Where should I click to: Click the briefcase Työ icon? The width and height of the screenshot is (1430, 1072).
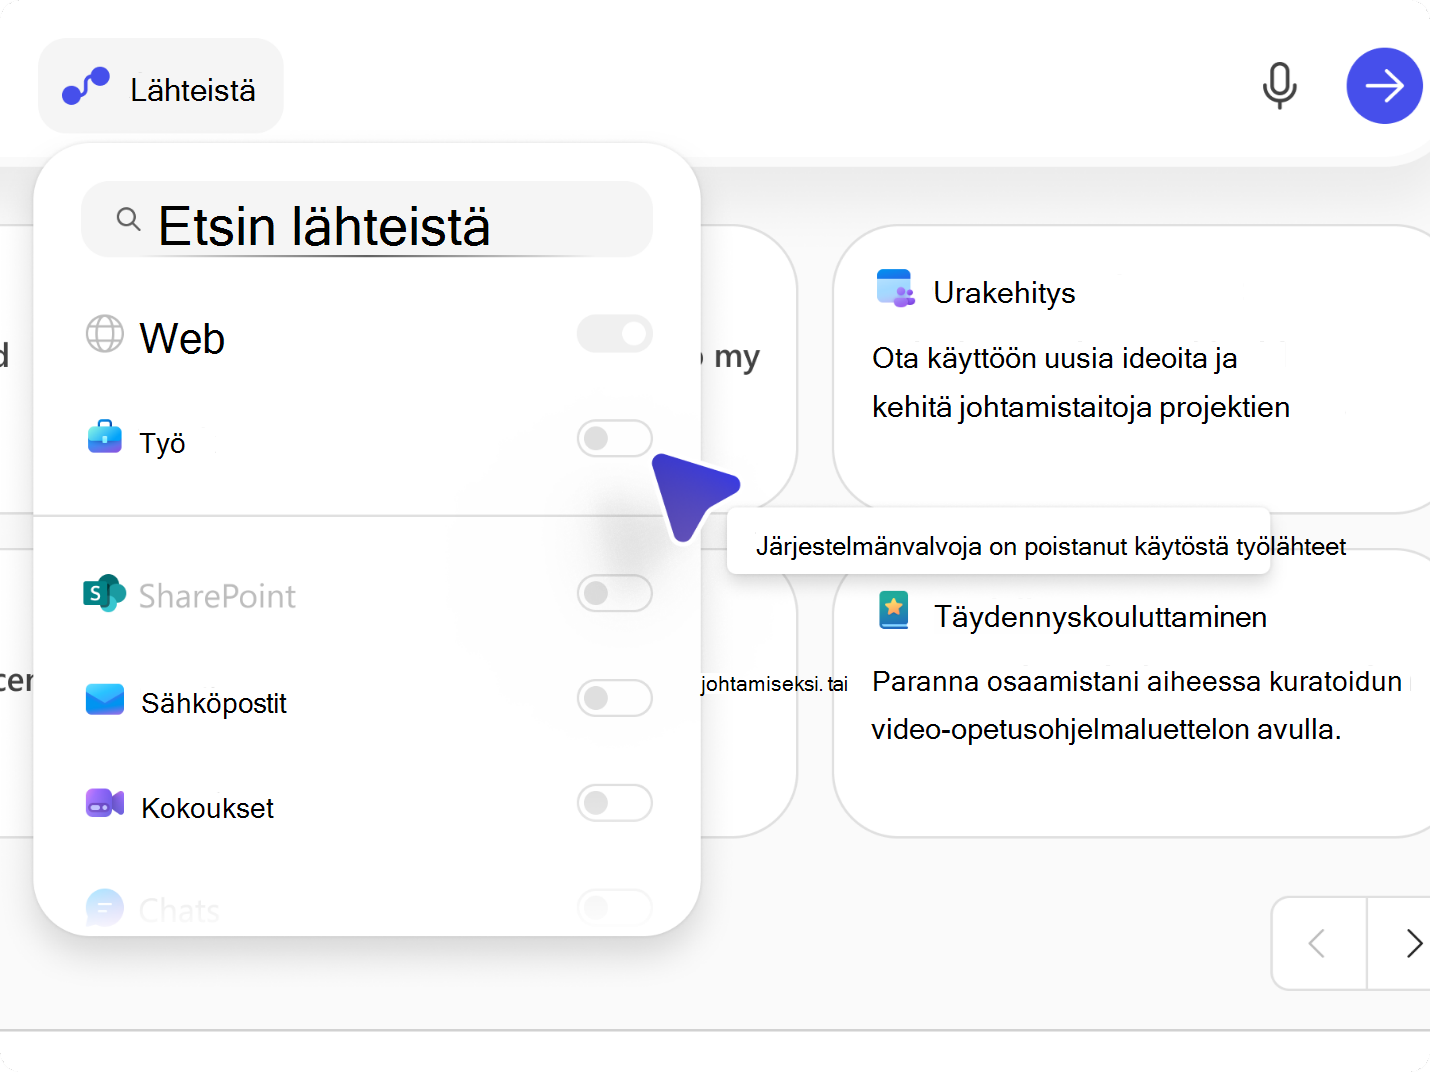click(105, 437)
